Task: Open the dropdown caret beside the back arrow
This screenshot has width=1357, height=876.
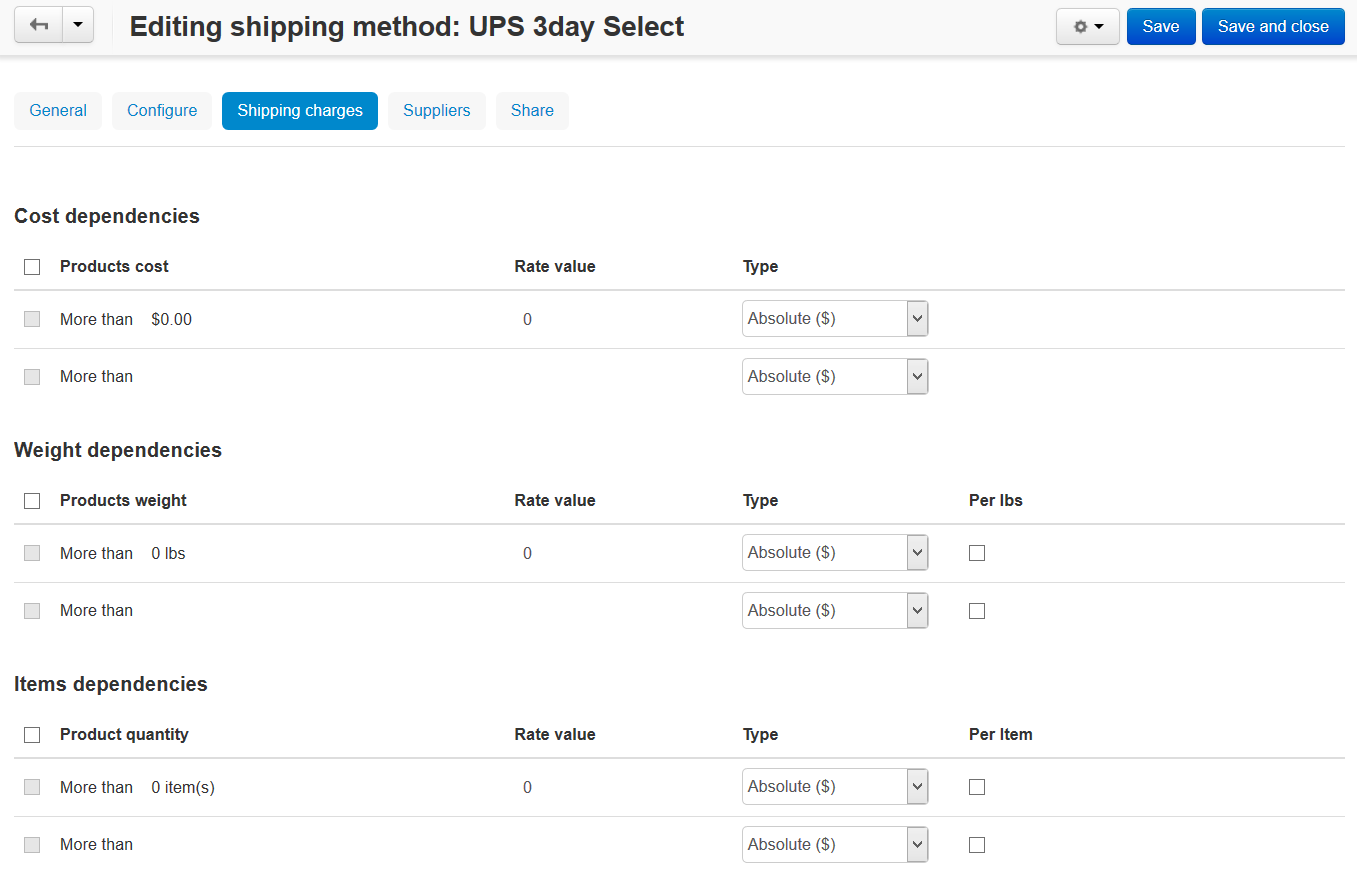Action: tap(78, 26)
